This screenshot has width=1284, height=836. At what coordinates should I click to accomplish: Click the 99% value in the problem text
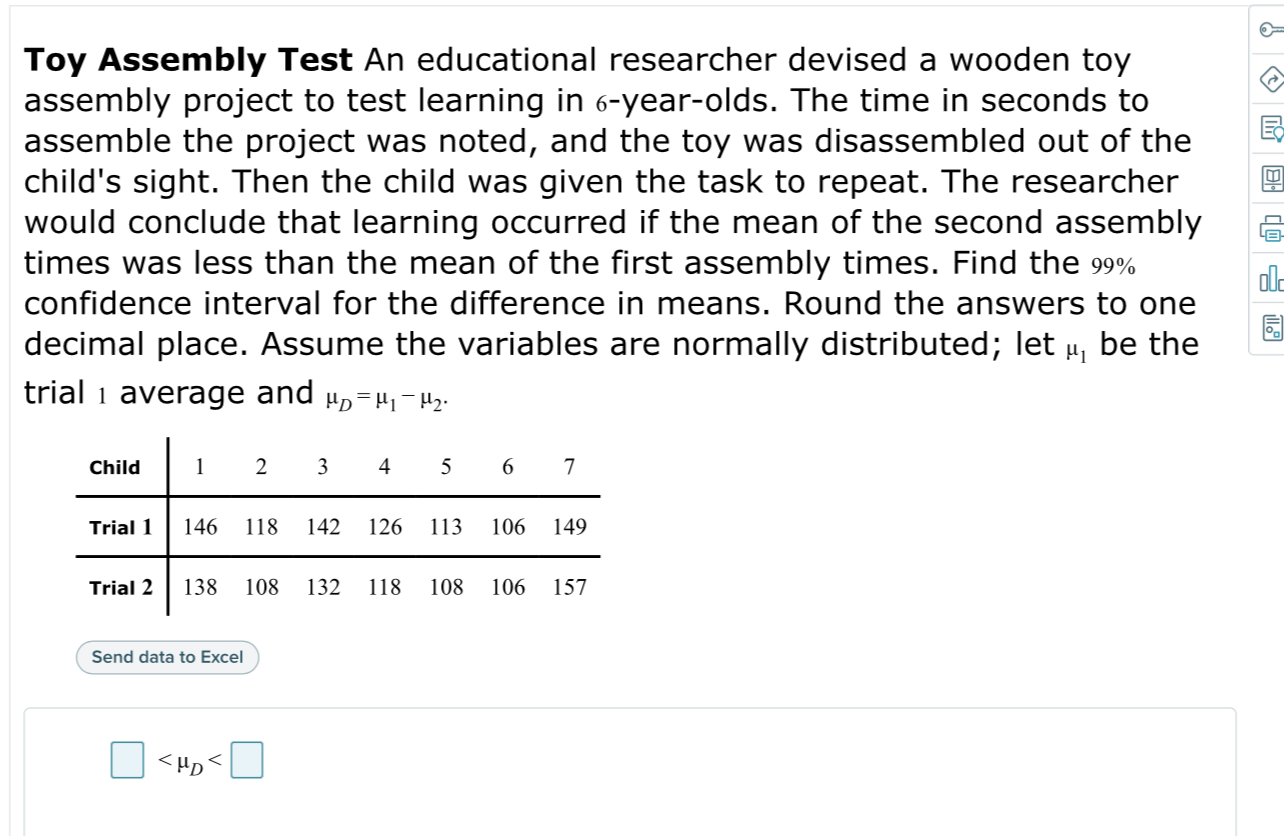click(x=1114, y=263)
